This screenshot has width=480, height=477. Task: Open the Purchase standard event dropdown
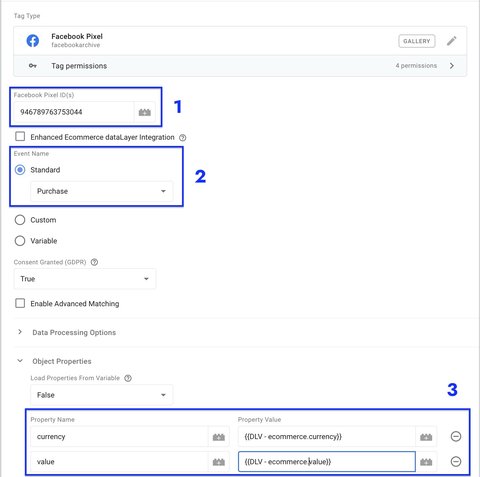click(x=102, y=191)
